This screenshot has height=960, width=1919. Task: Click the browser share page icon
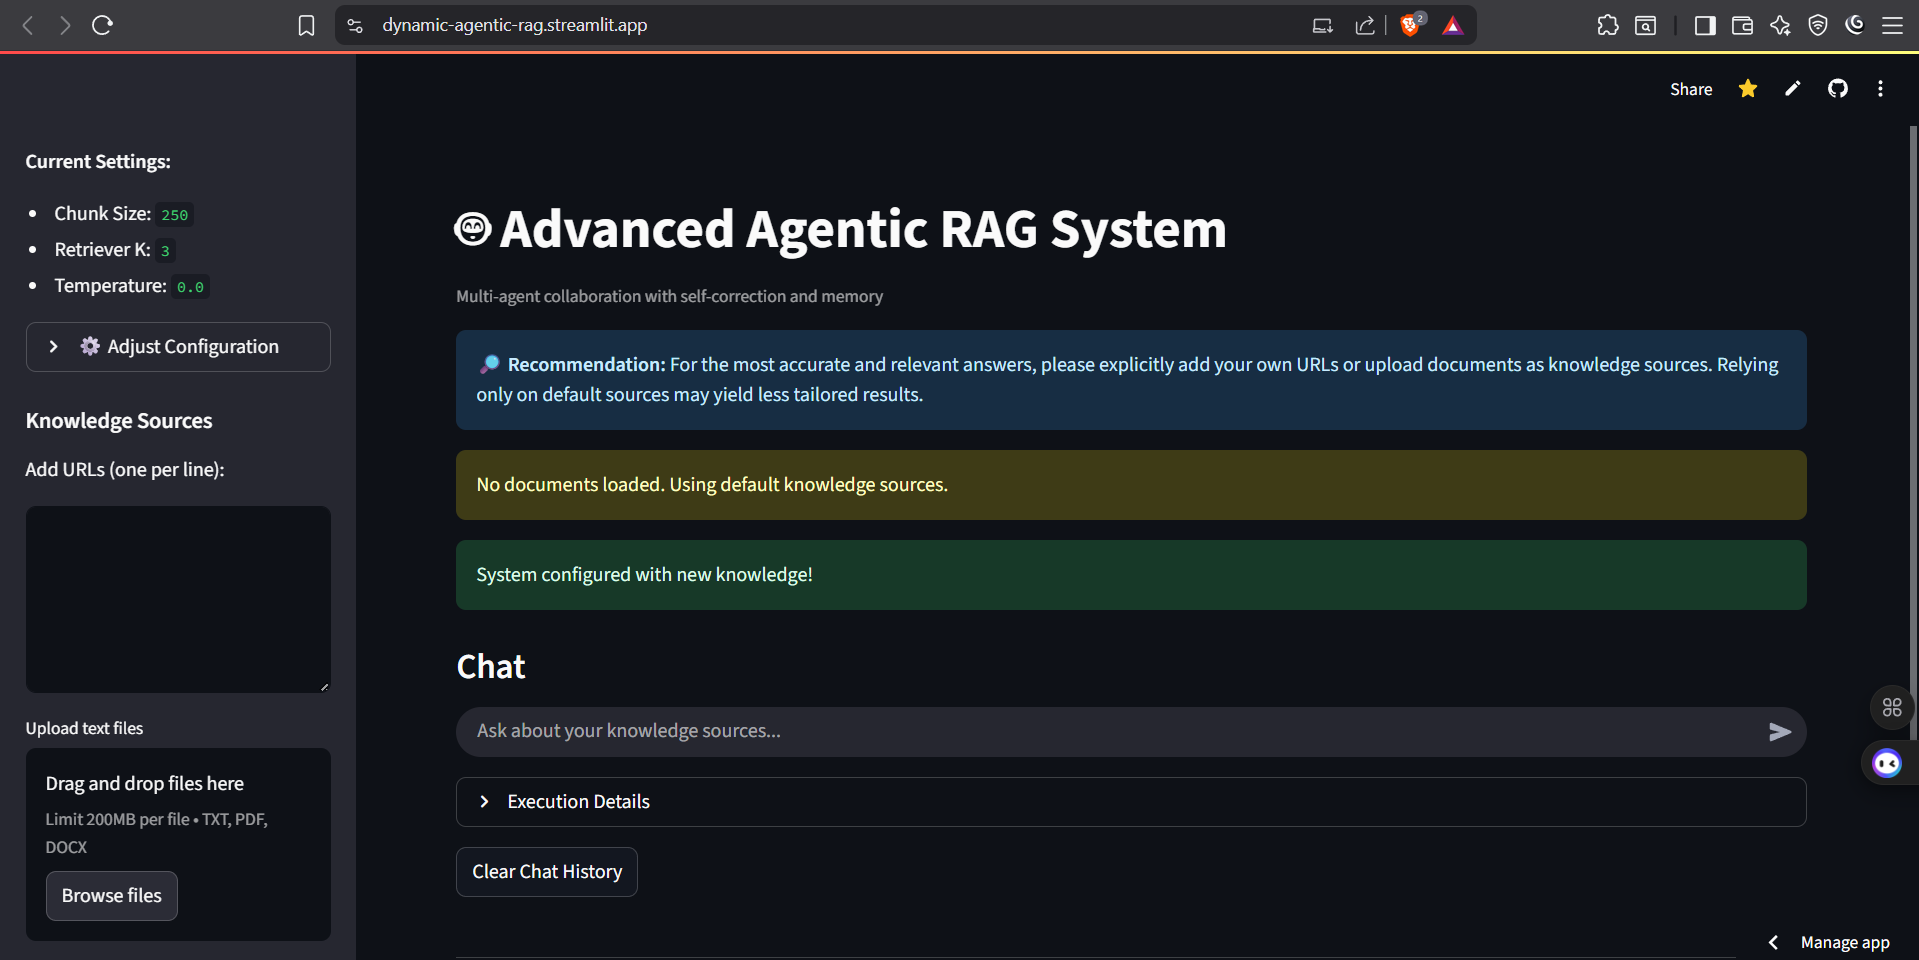(x=1365, y=26)
